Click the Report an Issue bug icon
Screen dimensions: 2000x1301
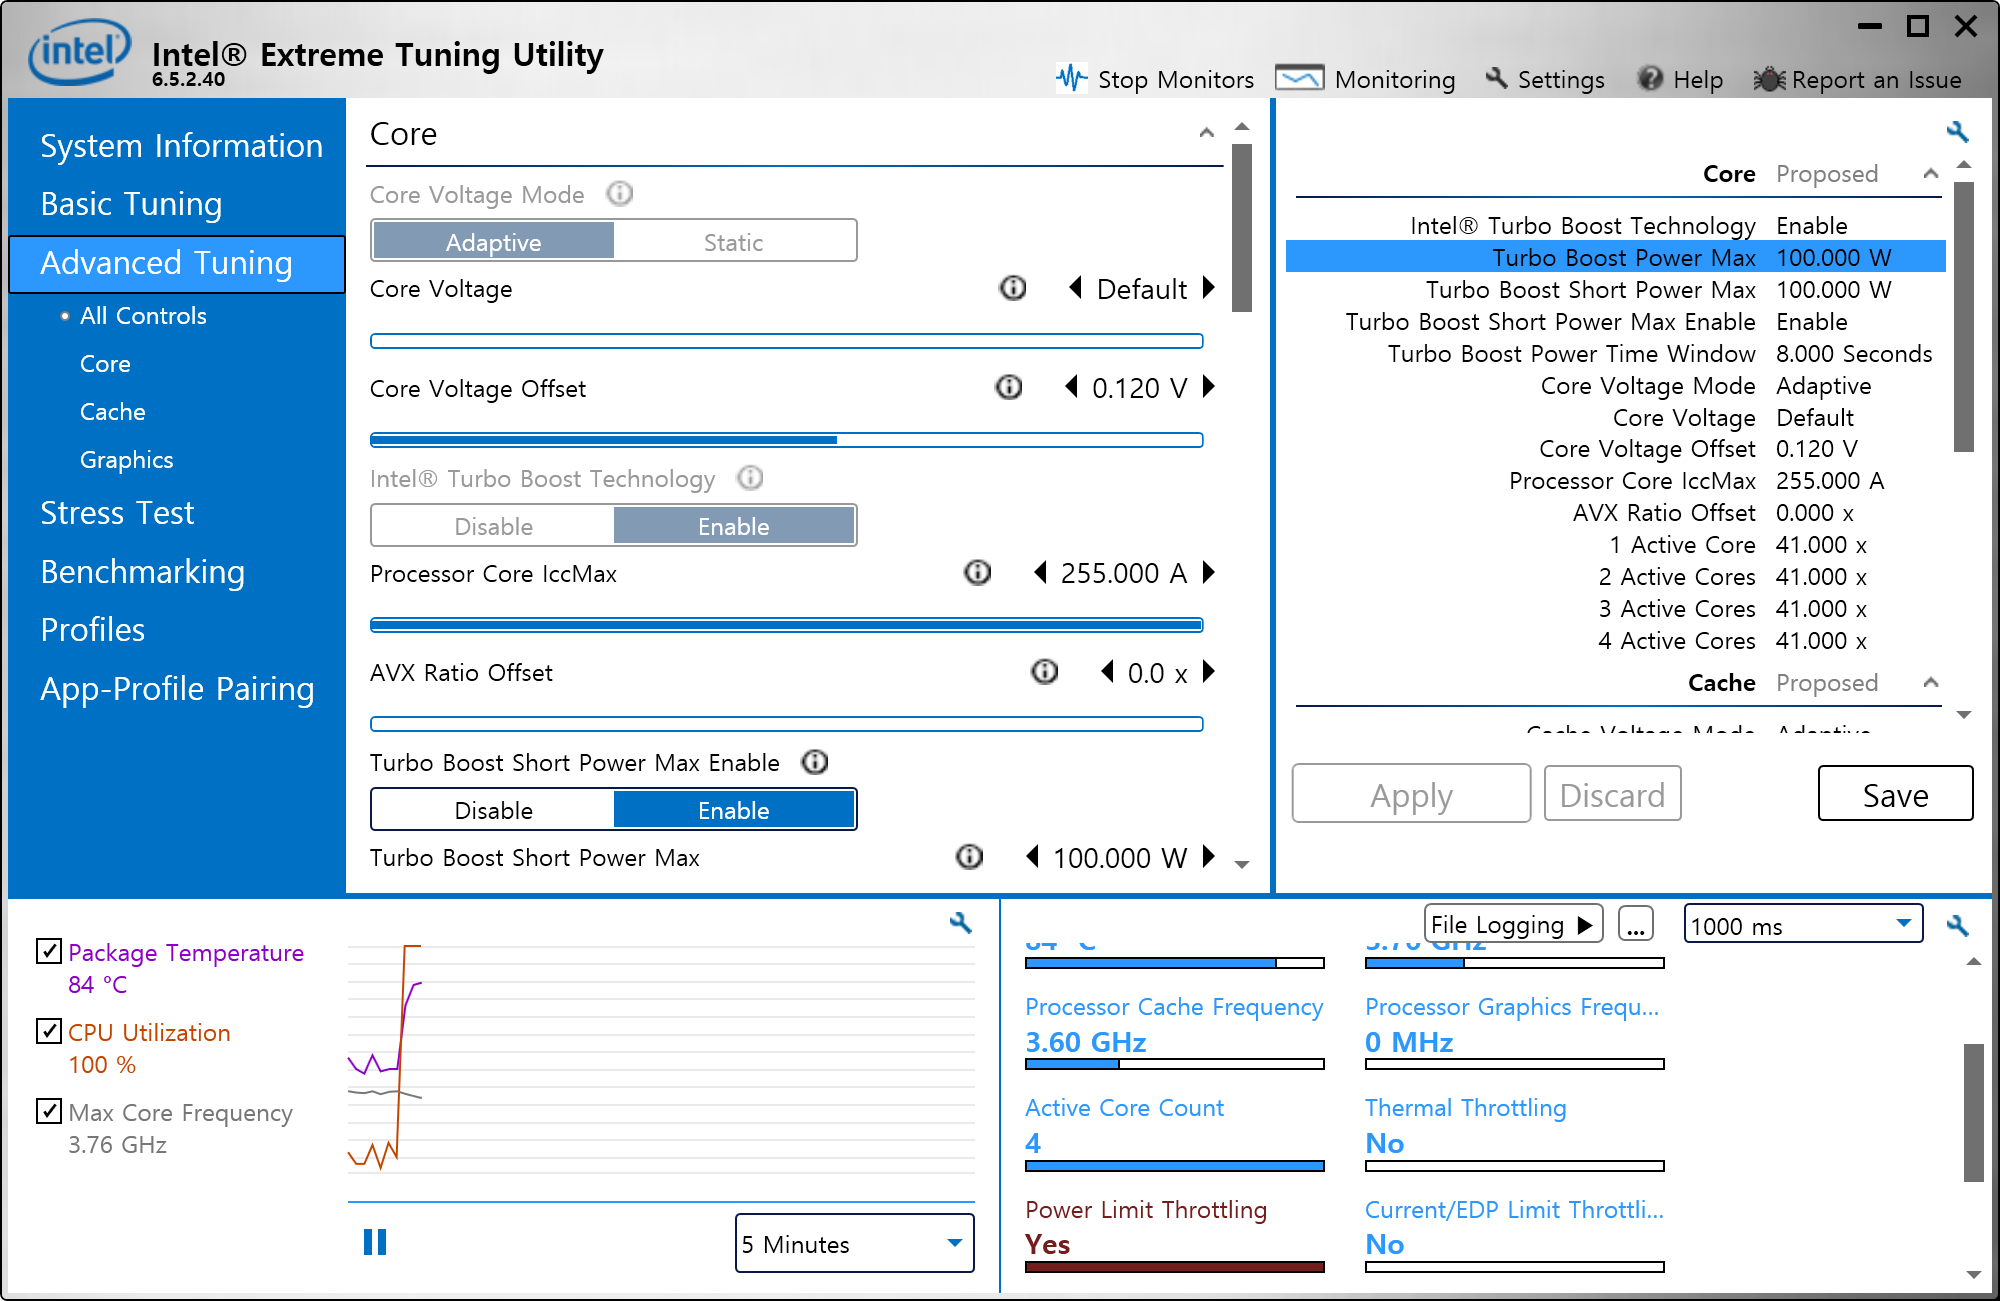(x=1769, y=79)
